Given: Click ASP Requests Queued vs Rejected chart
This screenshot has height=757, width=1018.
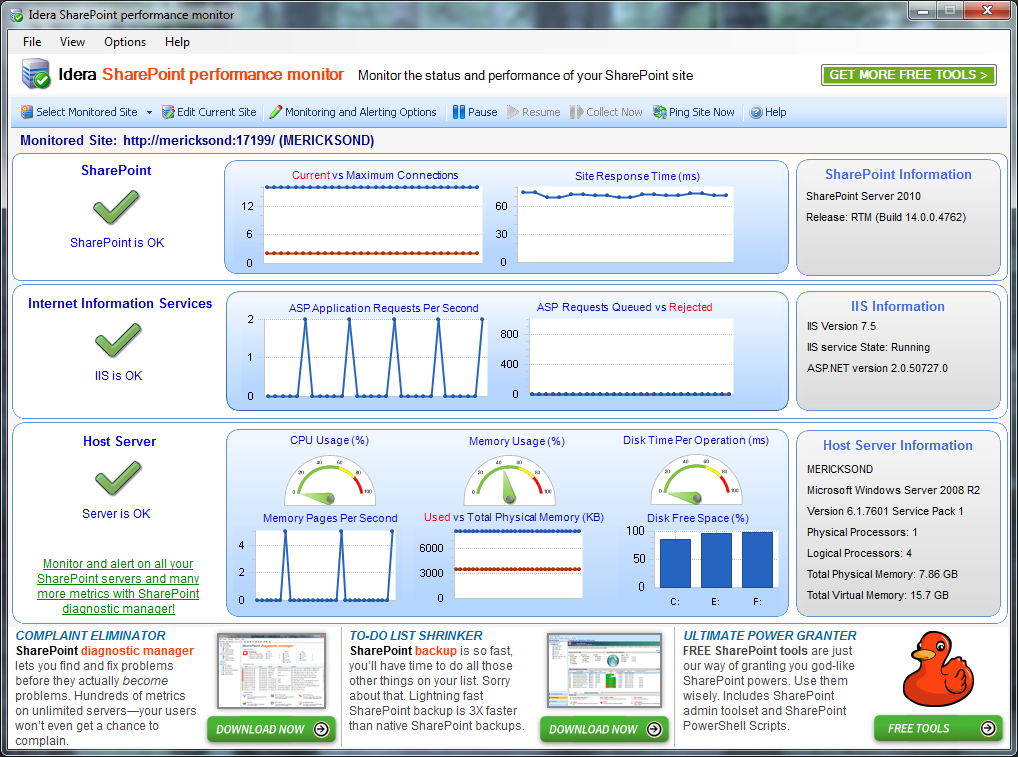Looking at the screenshot, I should click(631, 356).
